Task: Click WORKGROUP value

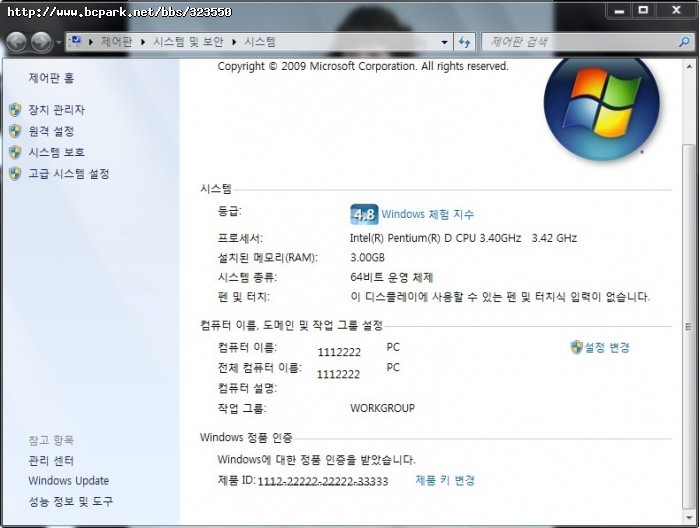Action: [x=383, y=408]
